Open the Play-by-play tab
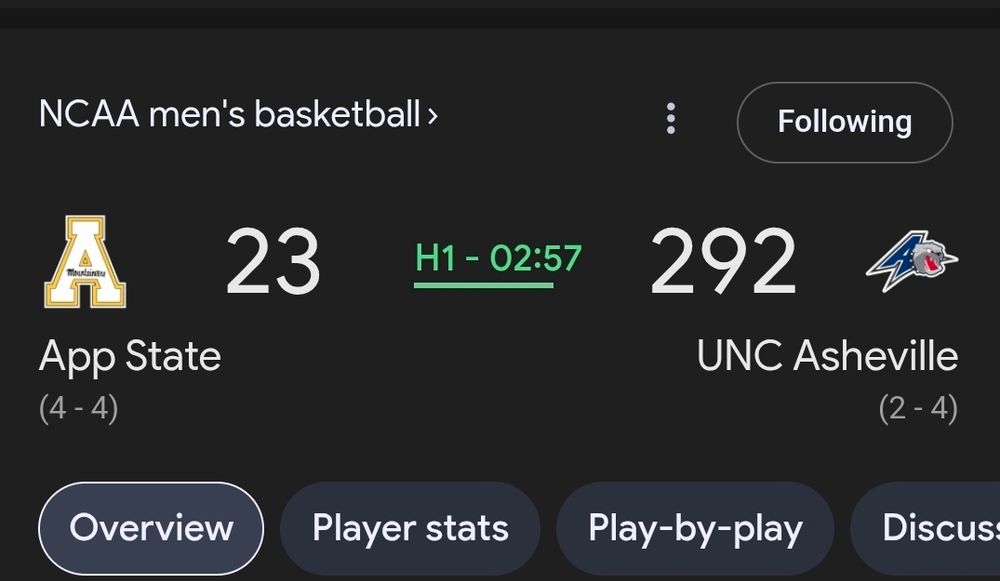1000x581 pixels. [695, 527]
